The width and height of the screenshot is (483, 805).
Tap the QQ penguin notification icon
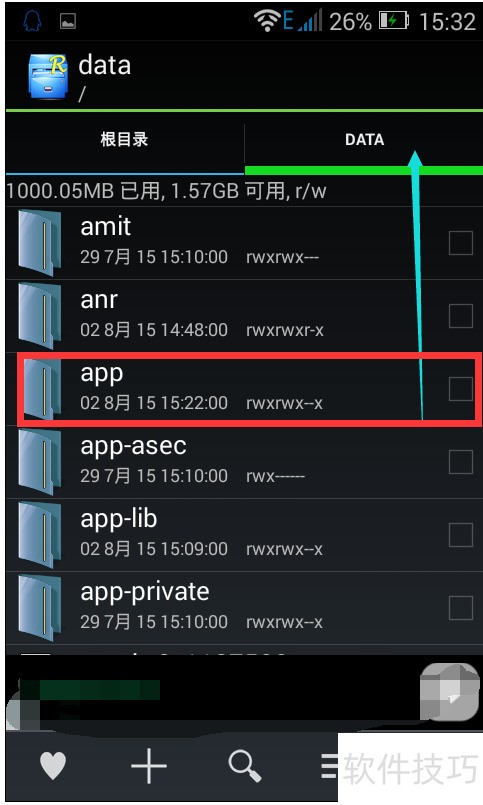[x=33, y=21]
